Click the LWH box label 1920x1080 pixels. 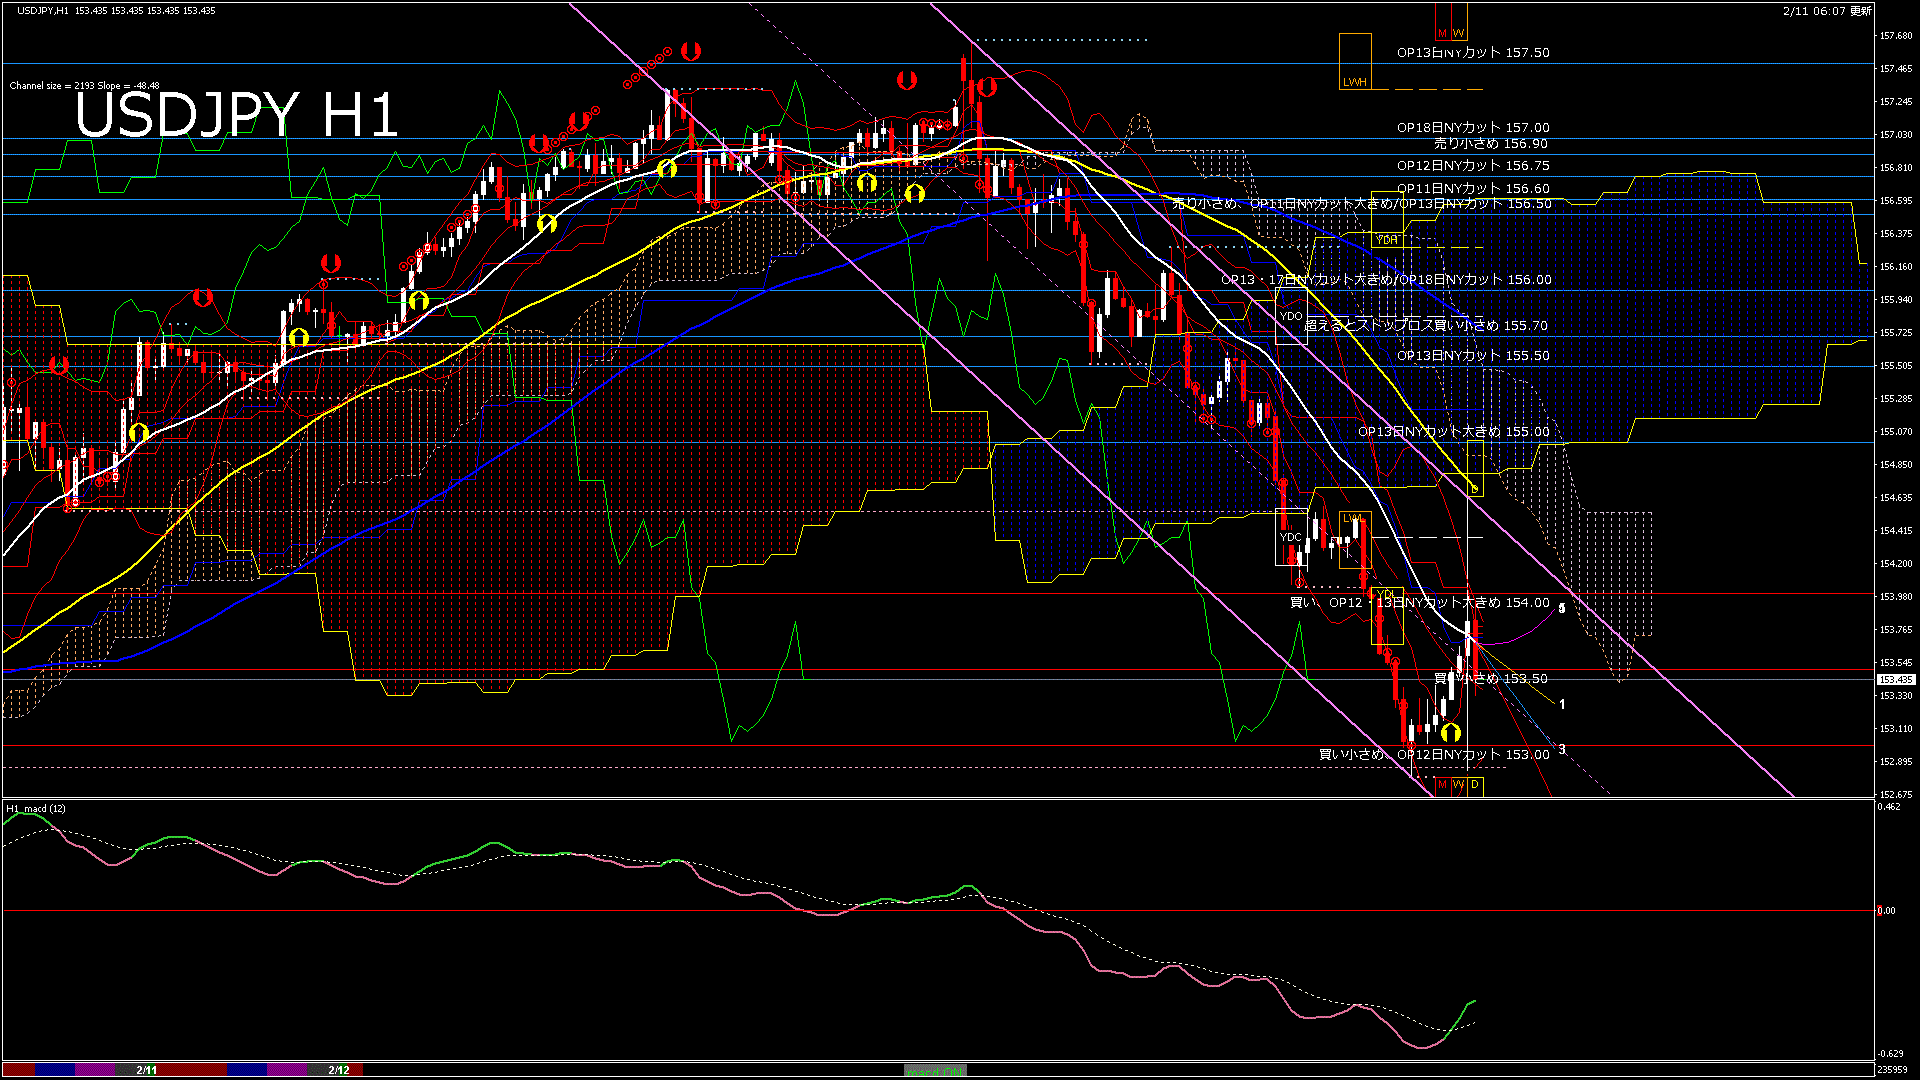tap(1354, 82)
